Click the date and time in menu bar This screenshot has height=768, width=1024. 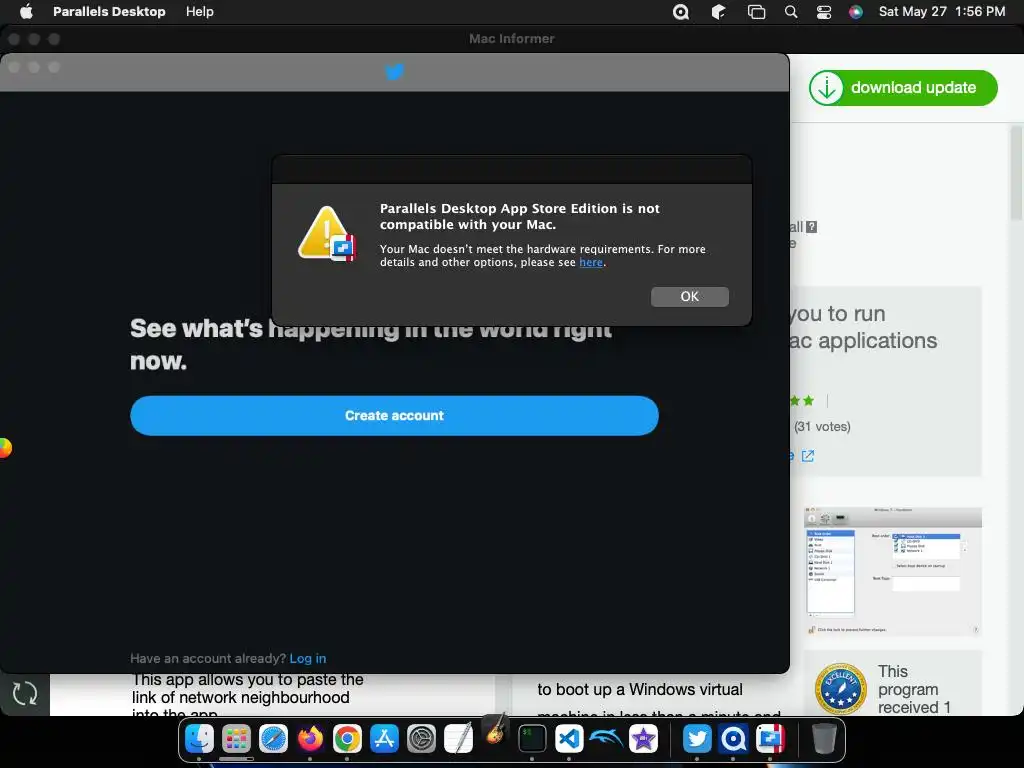point(942,12)
